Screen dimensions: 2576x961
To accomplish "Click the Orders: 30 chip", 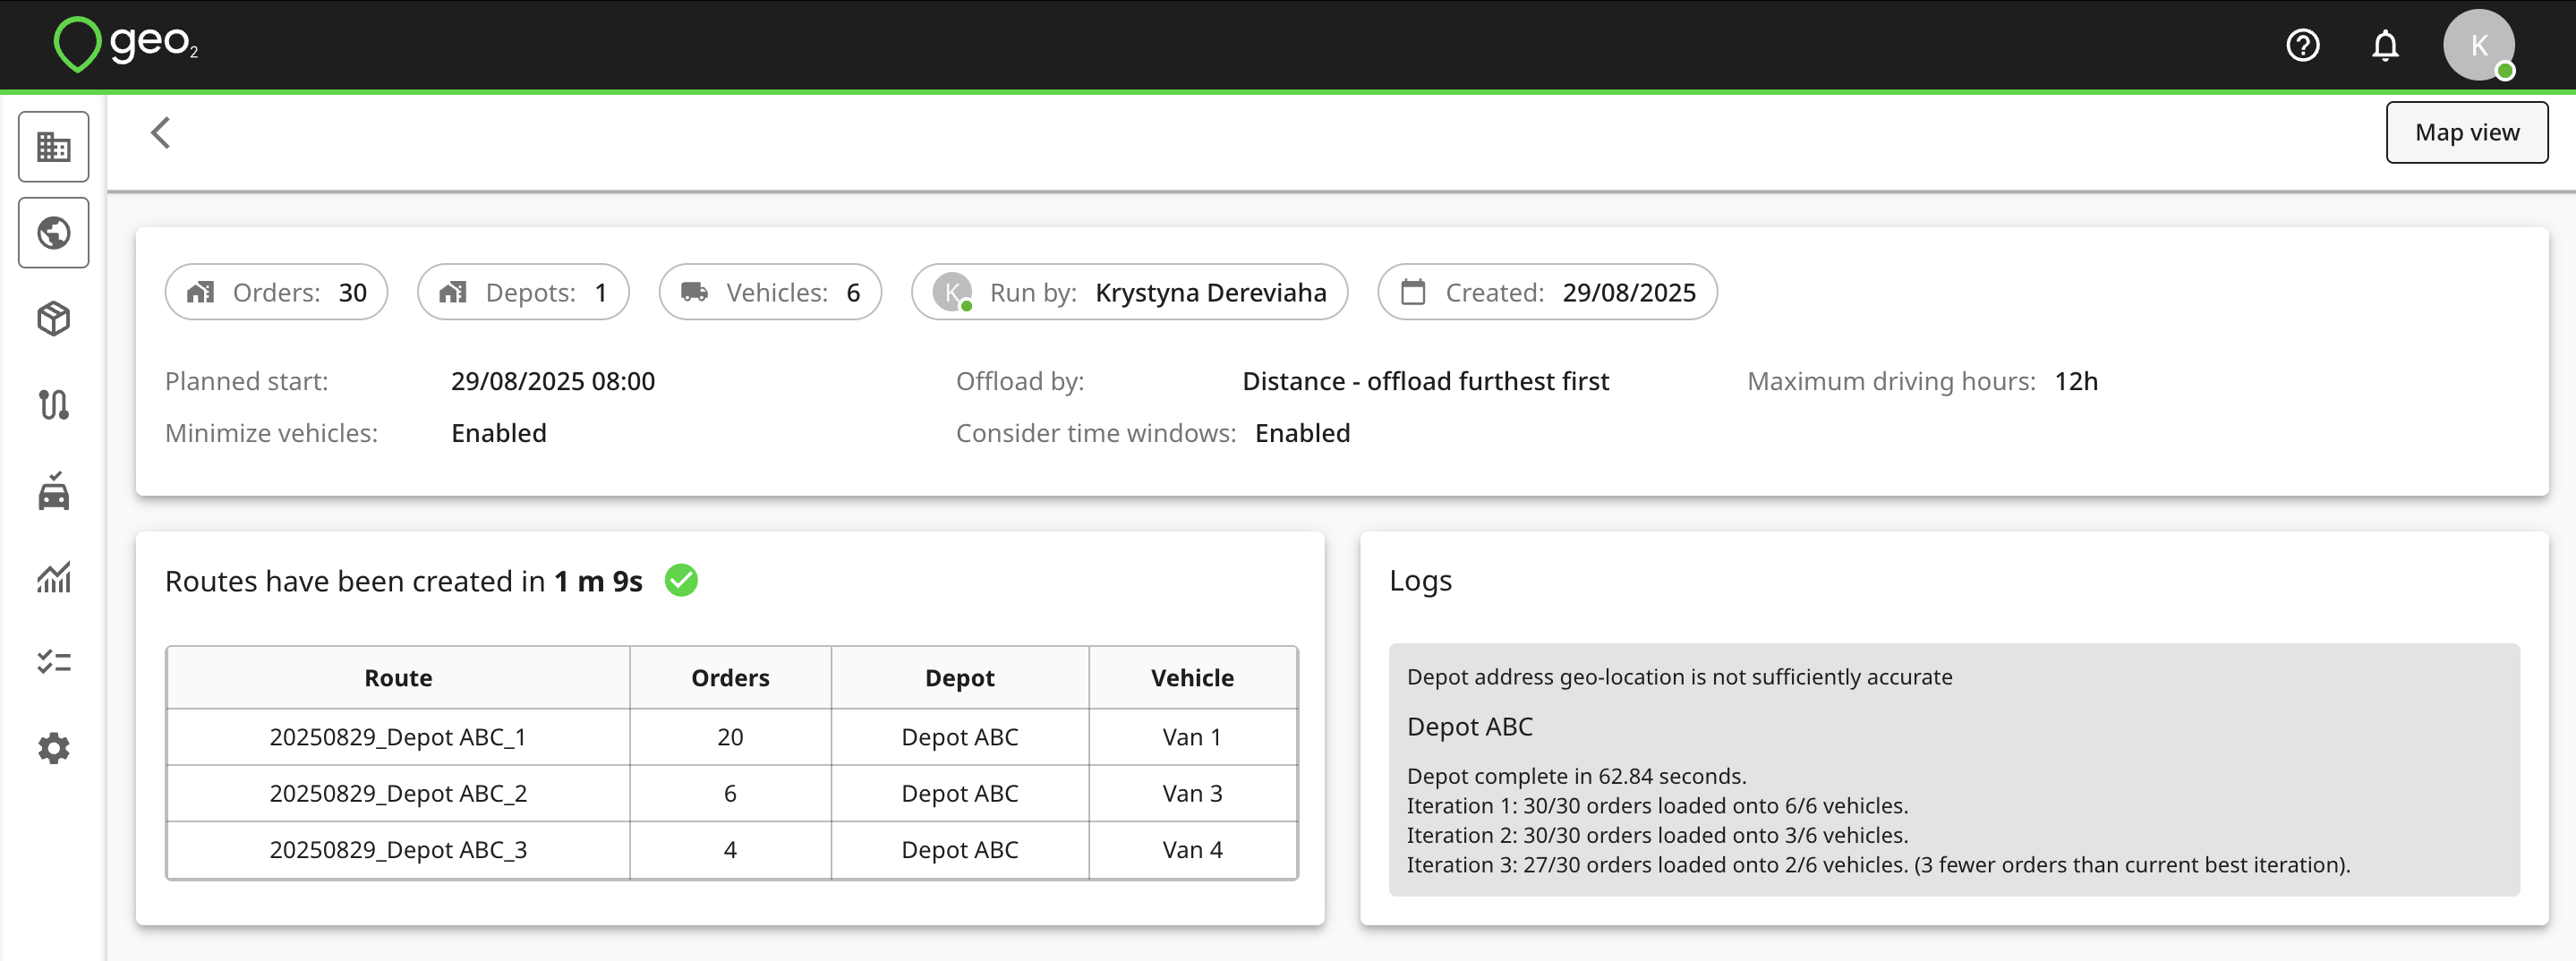I will click(276, 292).
